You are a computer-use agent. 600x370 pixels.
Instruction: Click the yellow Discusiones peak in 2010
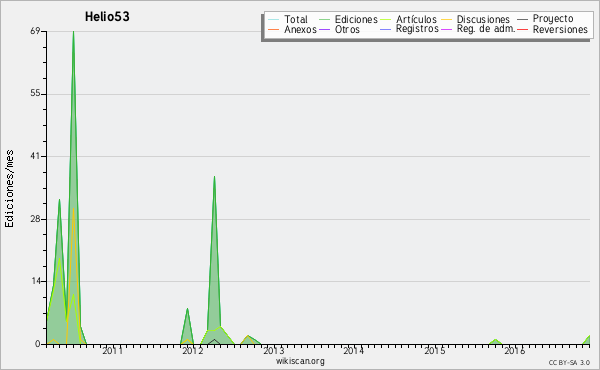73,210
